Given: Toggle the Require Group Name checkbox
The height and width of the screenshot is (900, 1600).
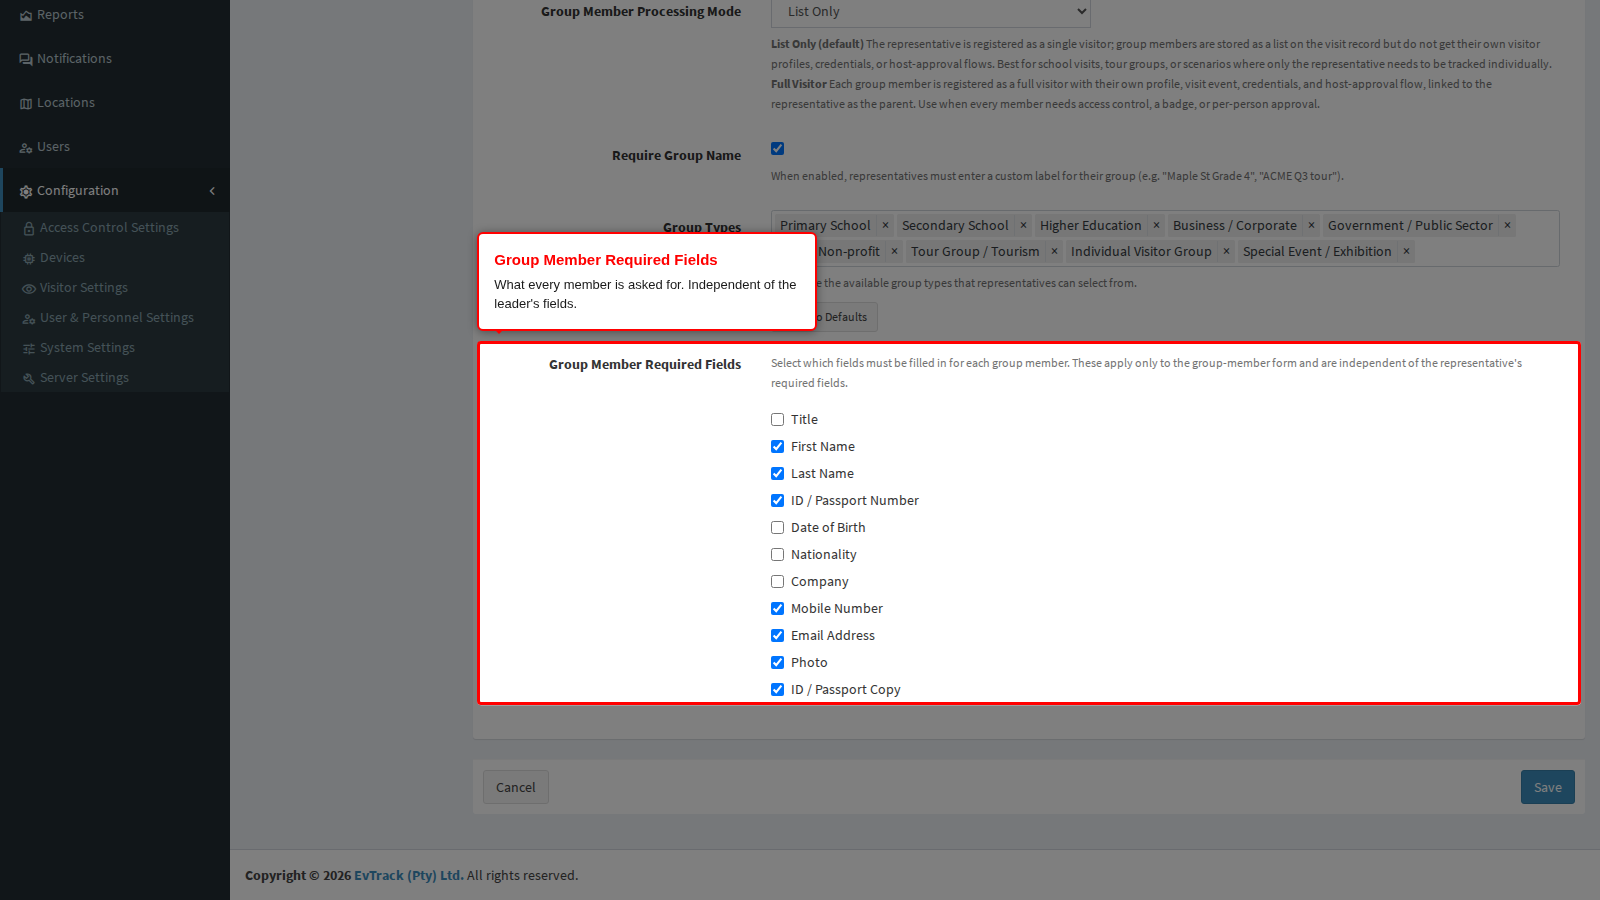Looking at the screenshot, I should 777,149.
